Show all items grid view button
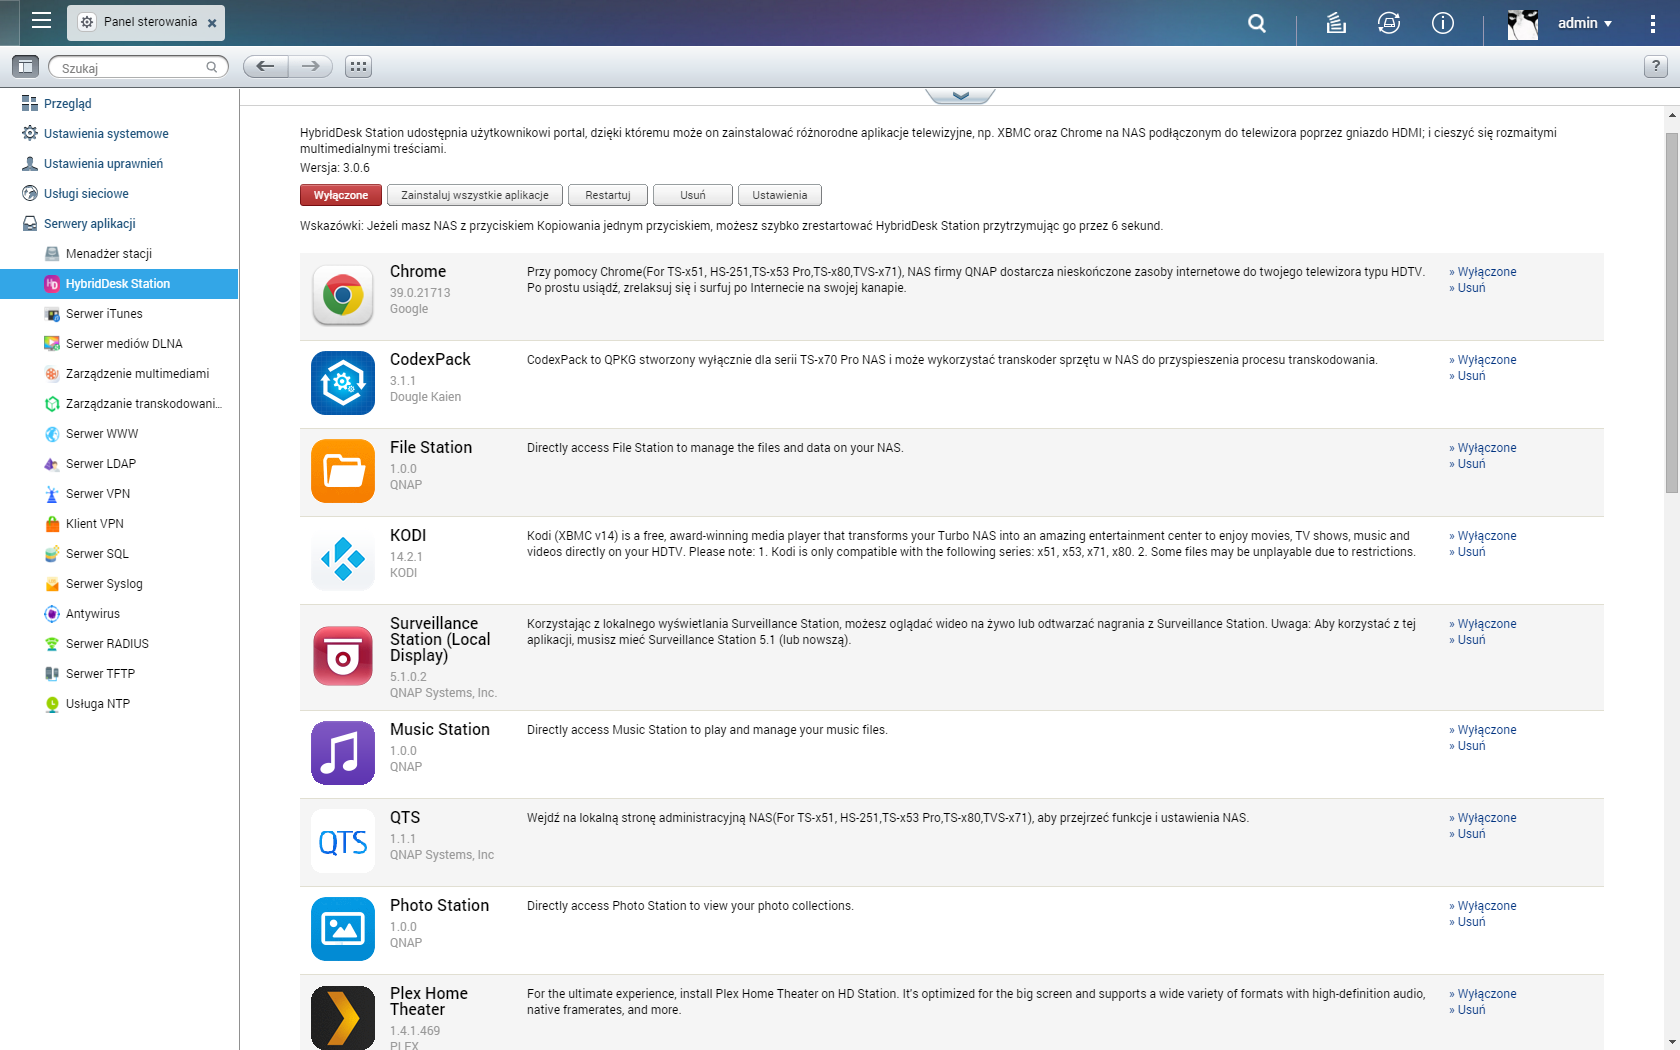The height and width of the screenshot is (1050, 1680). pyautogui.click(x=358, y=66)
